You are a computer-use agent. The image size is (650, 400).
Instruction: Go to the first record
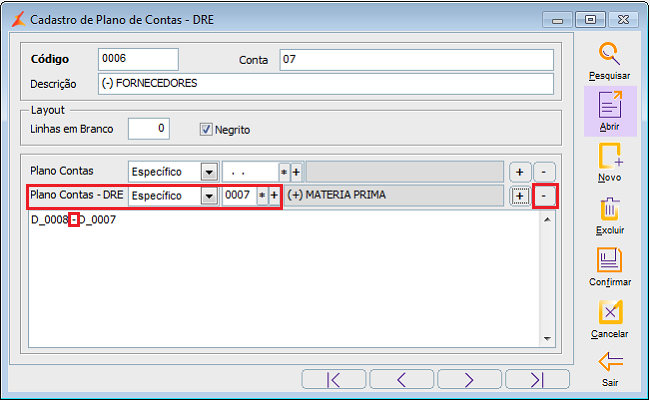(x=334, y=379)
